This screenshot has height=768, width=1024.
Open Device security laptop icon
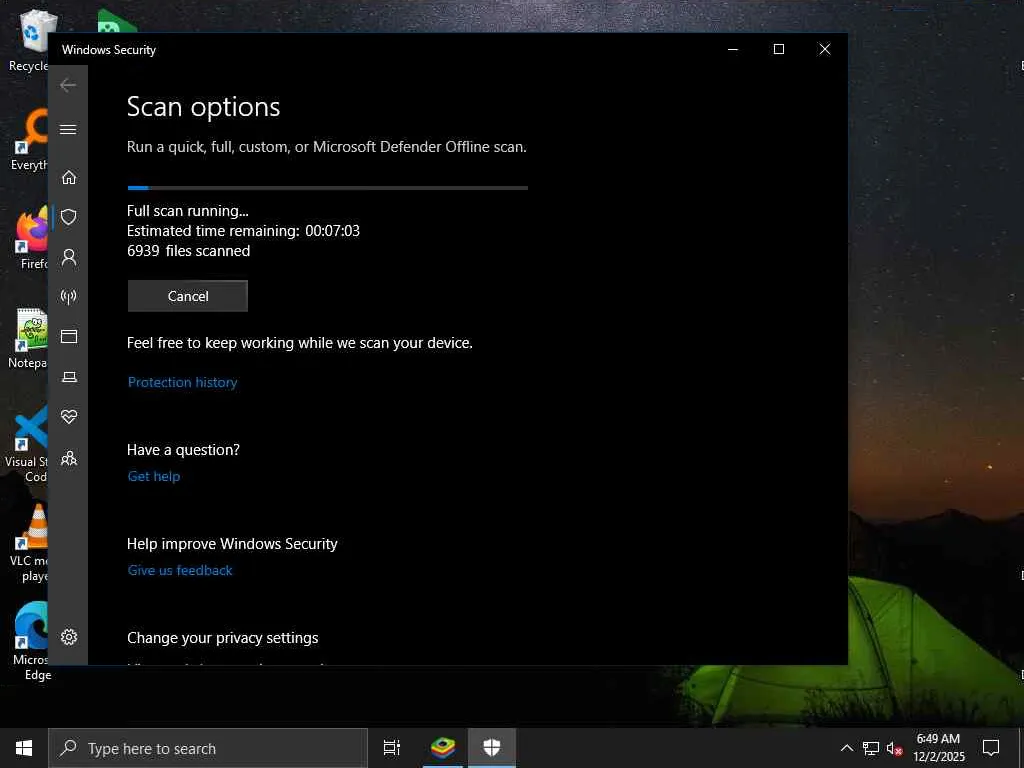click(69, 377)
